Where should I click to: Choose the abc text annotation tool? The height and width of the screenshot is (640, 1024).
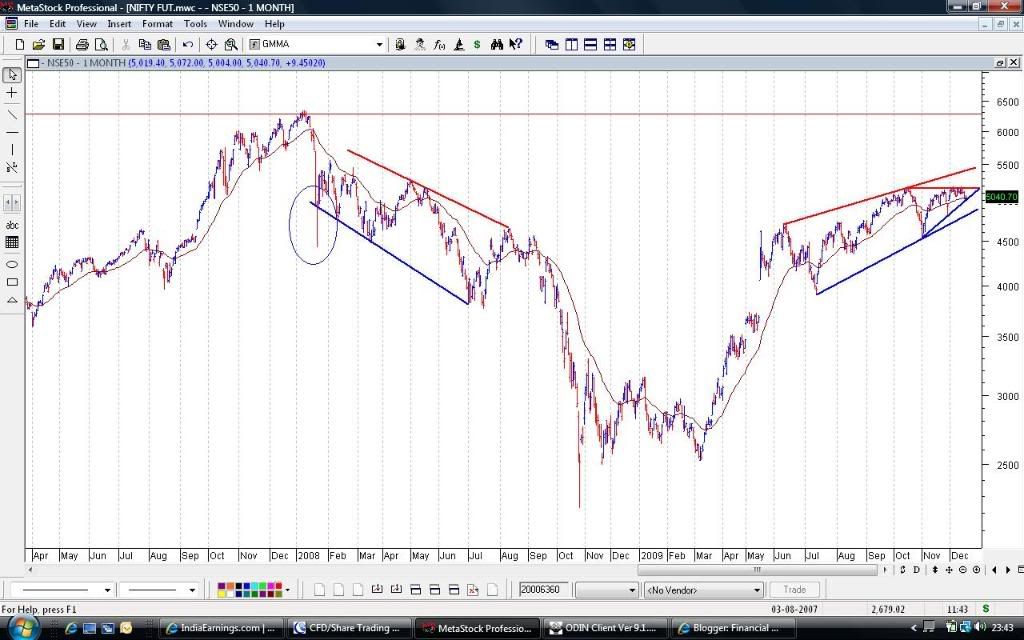click(x=12, y=225)
